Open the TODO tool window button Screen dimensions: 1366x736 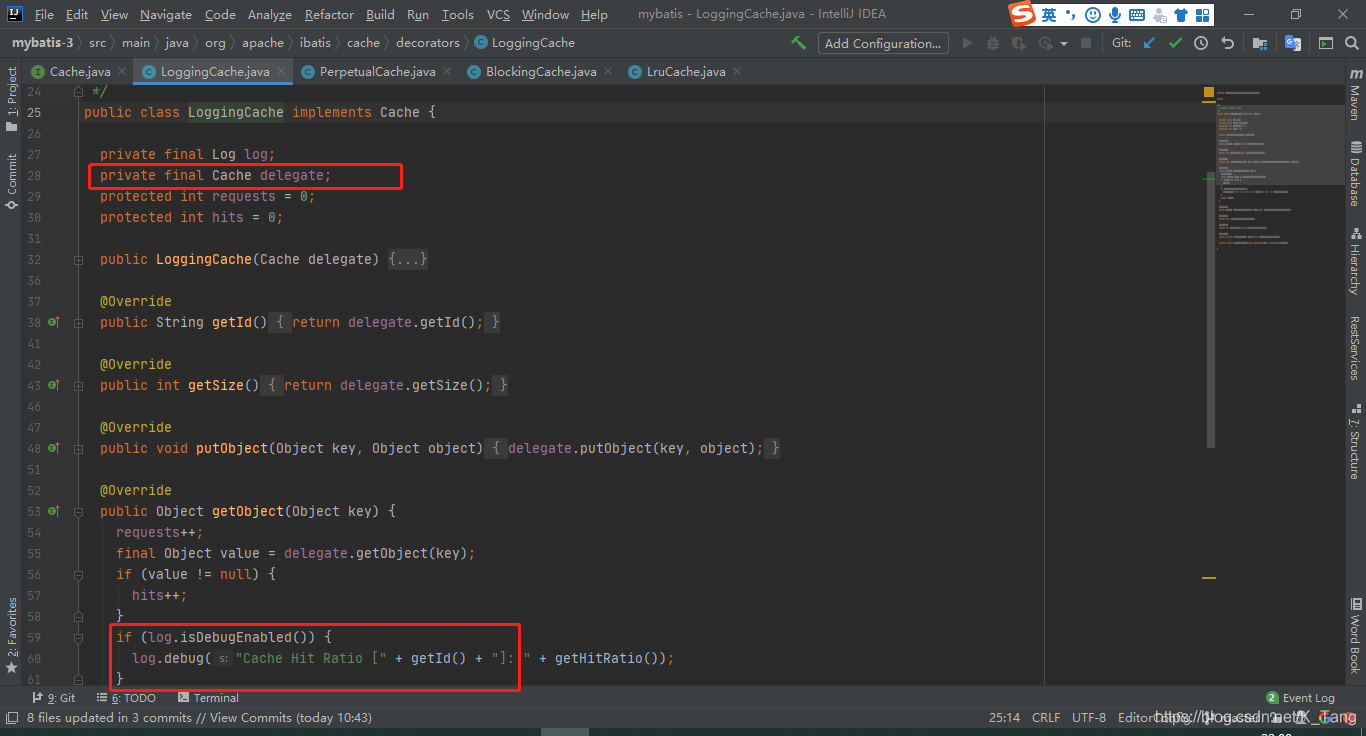click(127, 697)
